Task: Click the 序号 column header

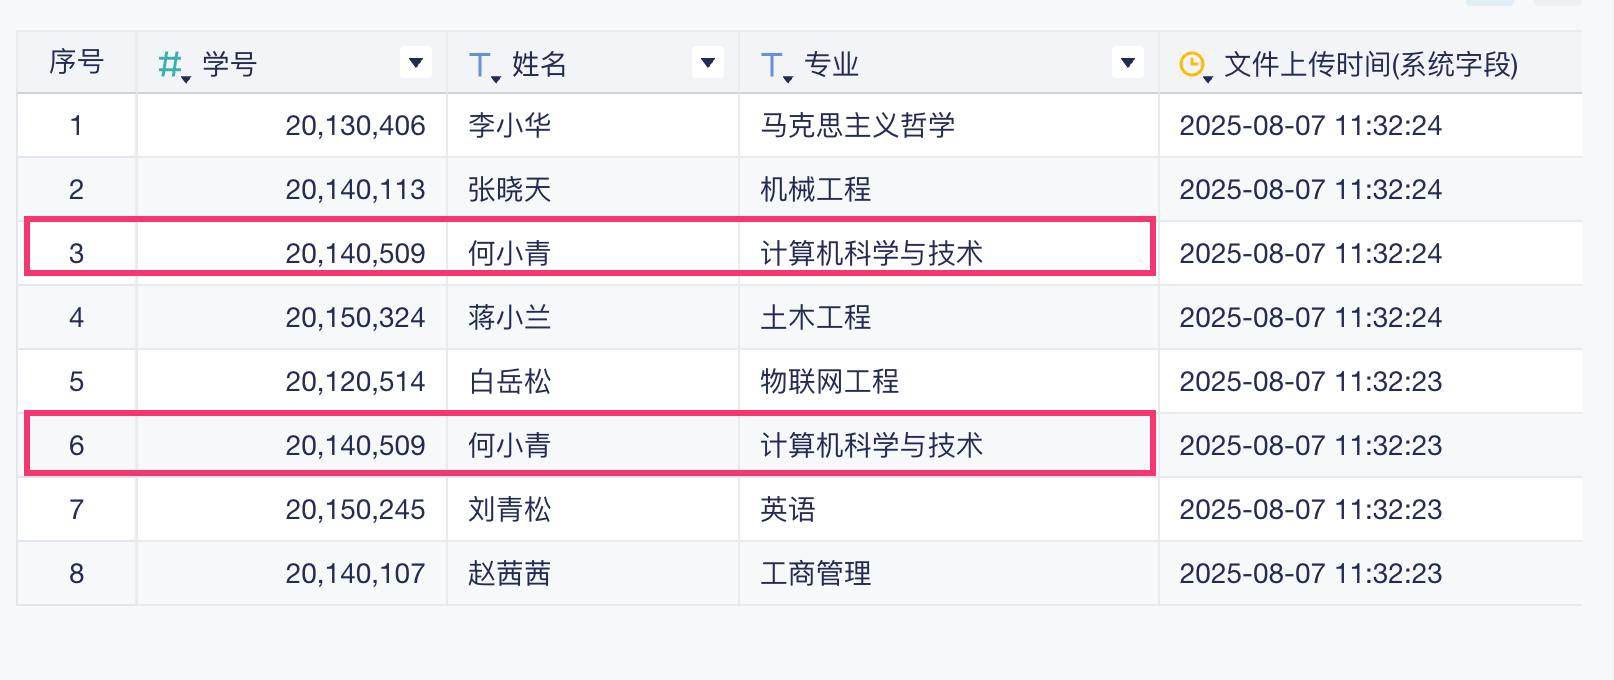Action: pos(76,63)
